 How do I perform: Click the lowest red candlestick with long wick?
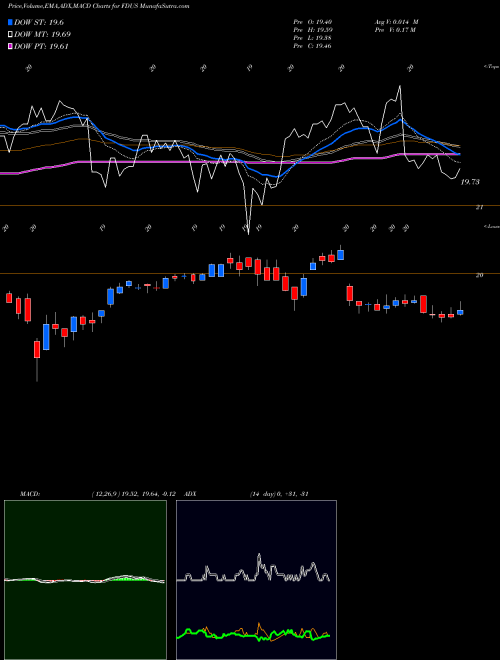(x=37, y=349)
